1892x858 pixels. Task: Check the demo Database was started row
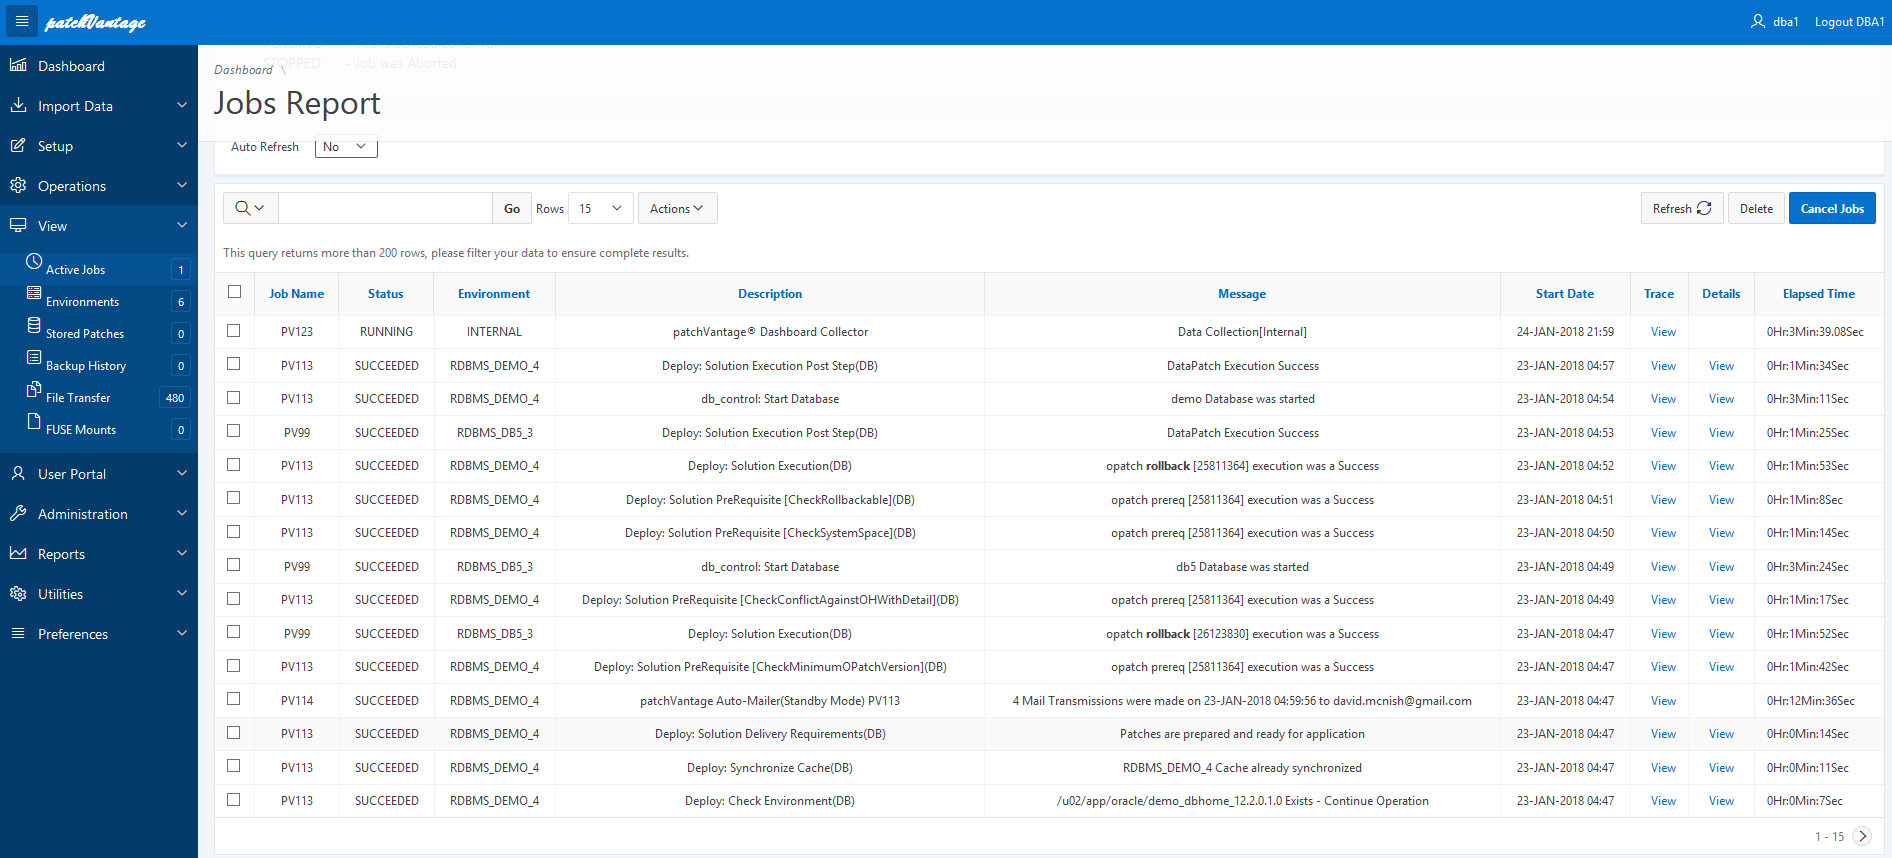click(x=234, y=397)
